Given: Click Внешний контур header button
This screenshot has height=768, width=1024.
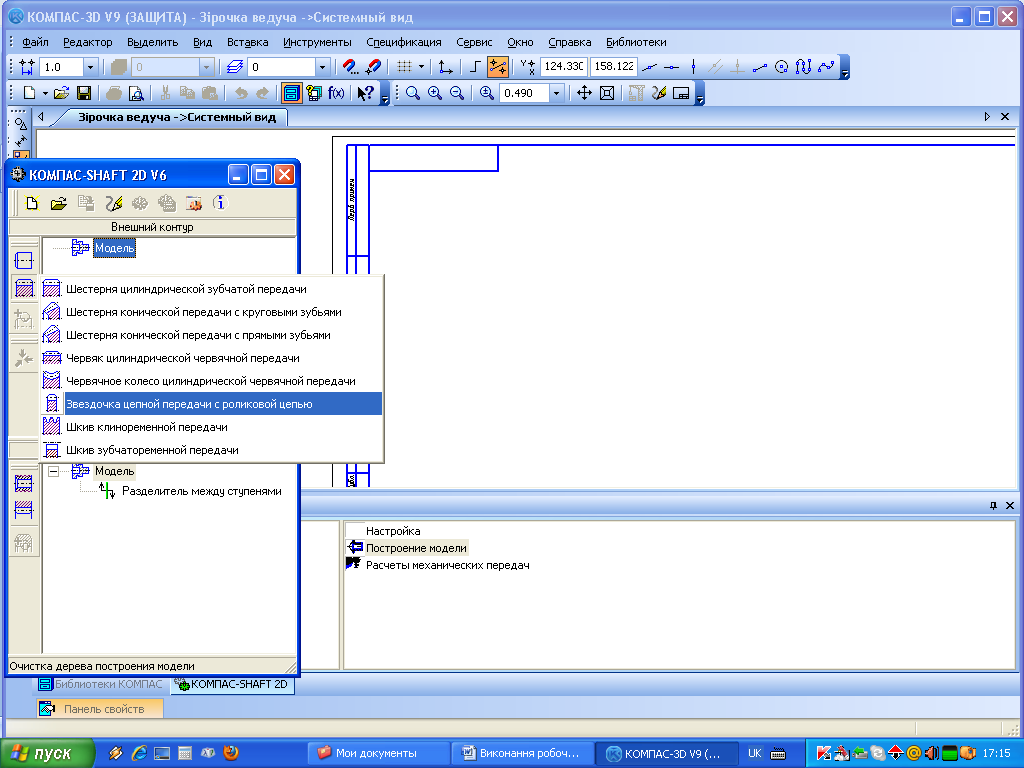Looking at the screenshot, I should pos(152,227).
